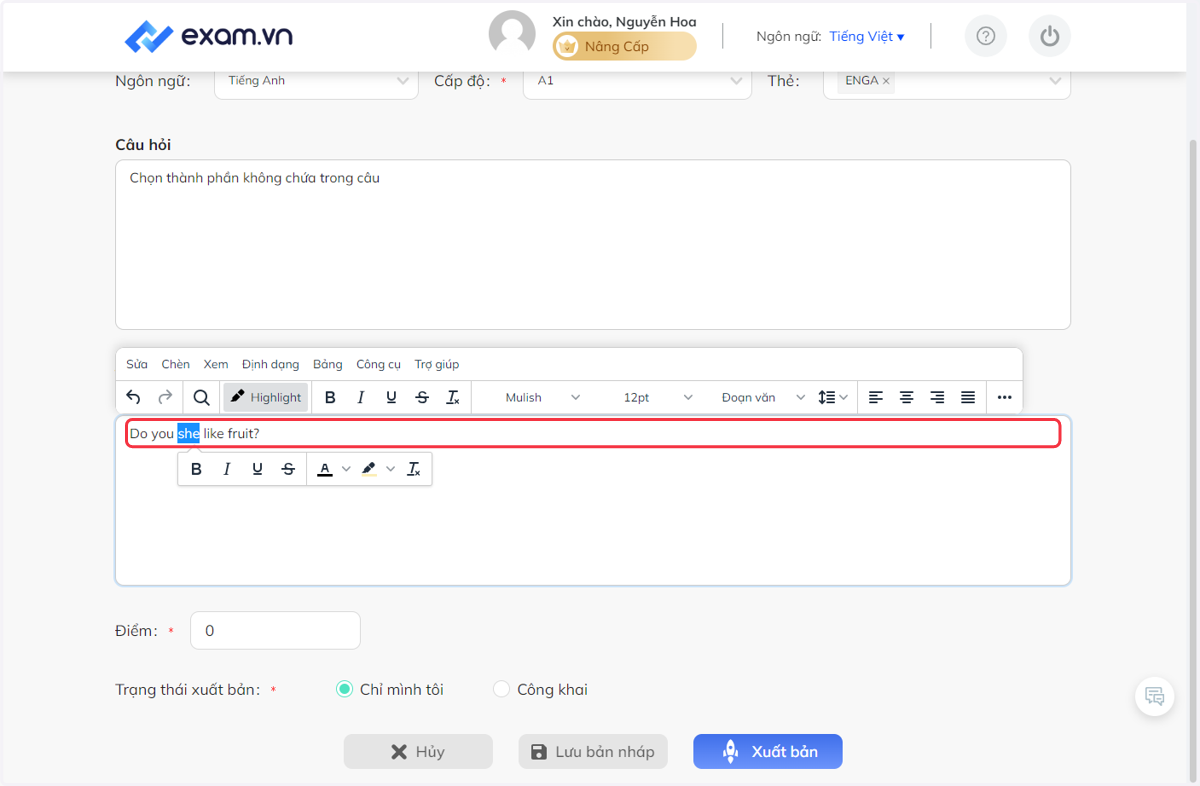Click the redo arrow in editor toolbar
The height and width of the screenshot is (786, 1200).
(x=166, y=397)
